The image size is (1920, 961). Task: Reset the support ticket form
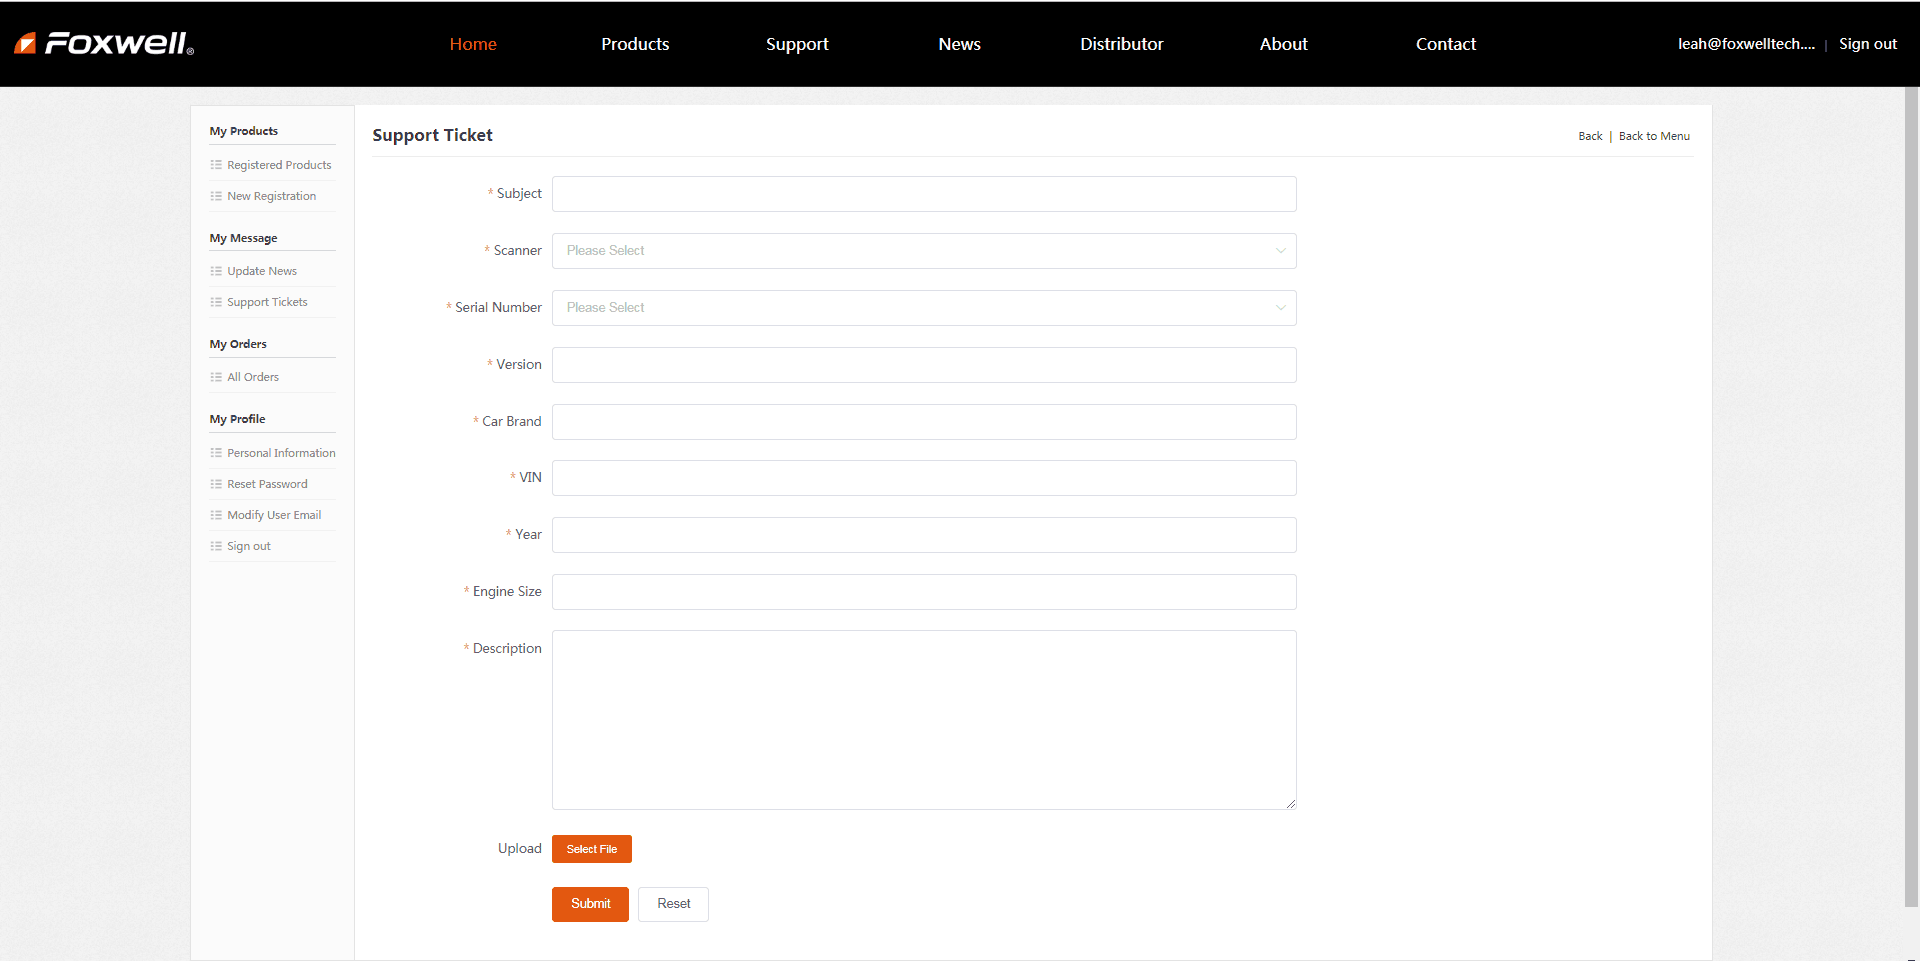[673, 904]
